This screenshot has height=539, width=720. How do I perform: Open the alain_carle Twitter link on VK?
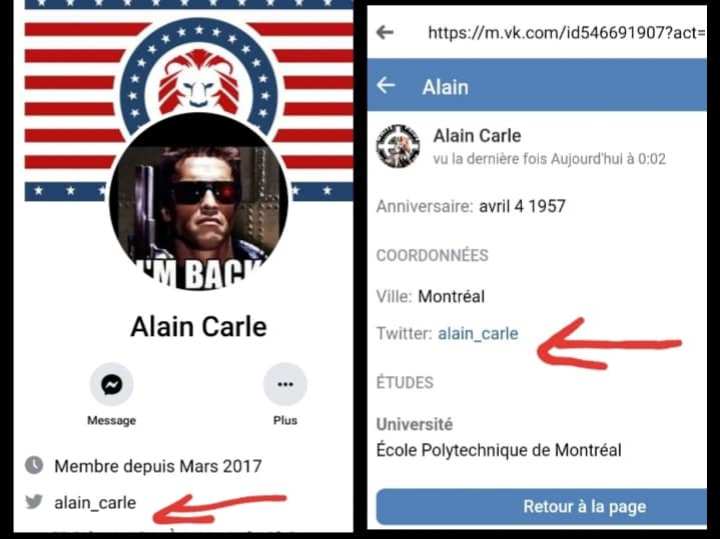pos(478,333)
